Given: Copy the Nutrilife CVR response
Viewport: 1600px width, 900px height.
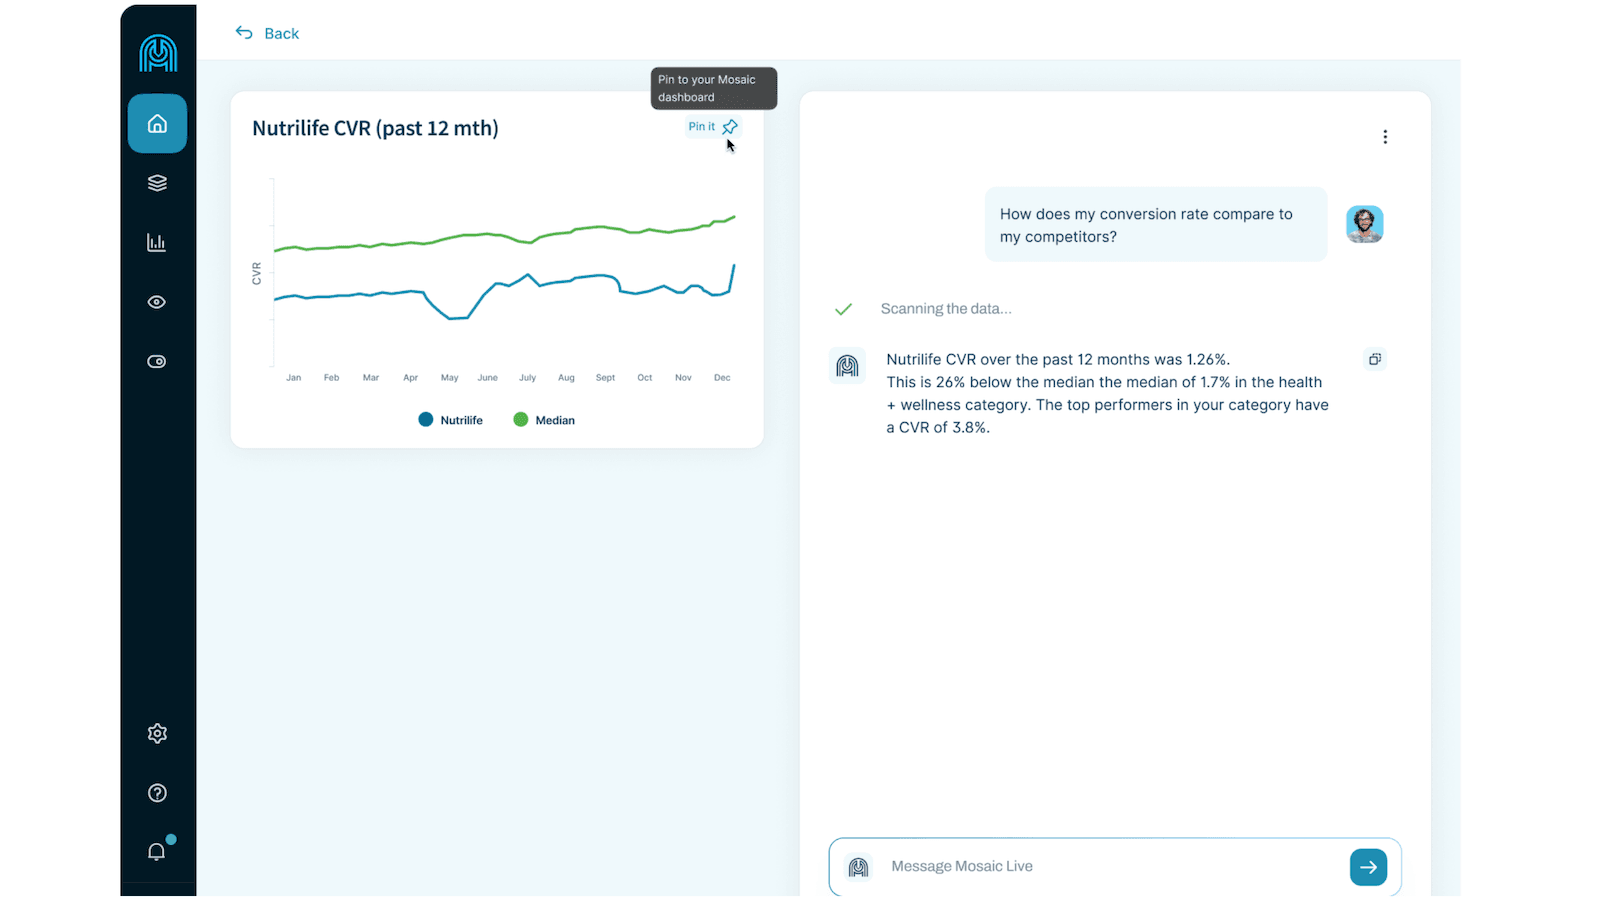Looking at the screenshot, I should click(x=1375, y=359).
